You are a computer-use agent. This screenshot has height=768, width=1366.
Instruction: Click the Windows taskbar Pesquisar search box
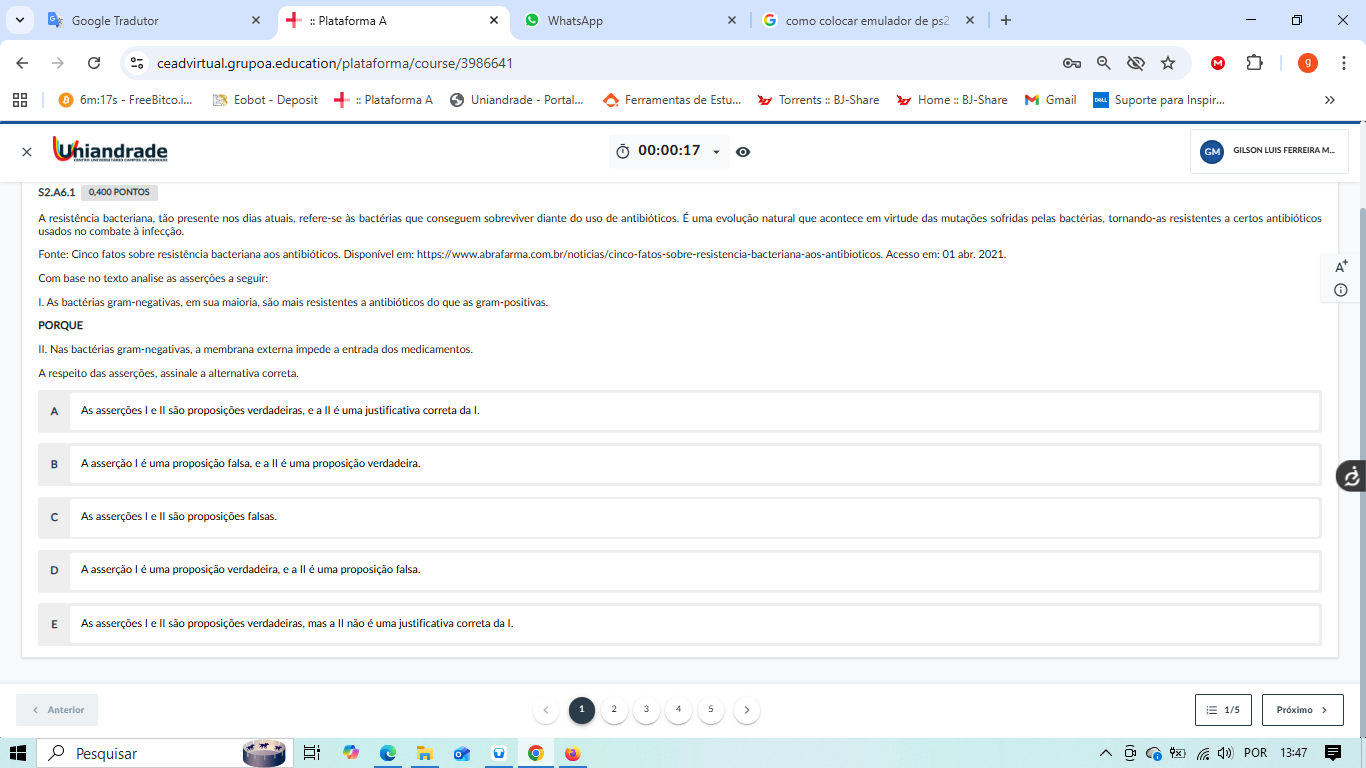click(140, 753)
